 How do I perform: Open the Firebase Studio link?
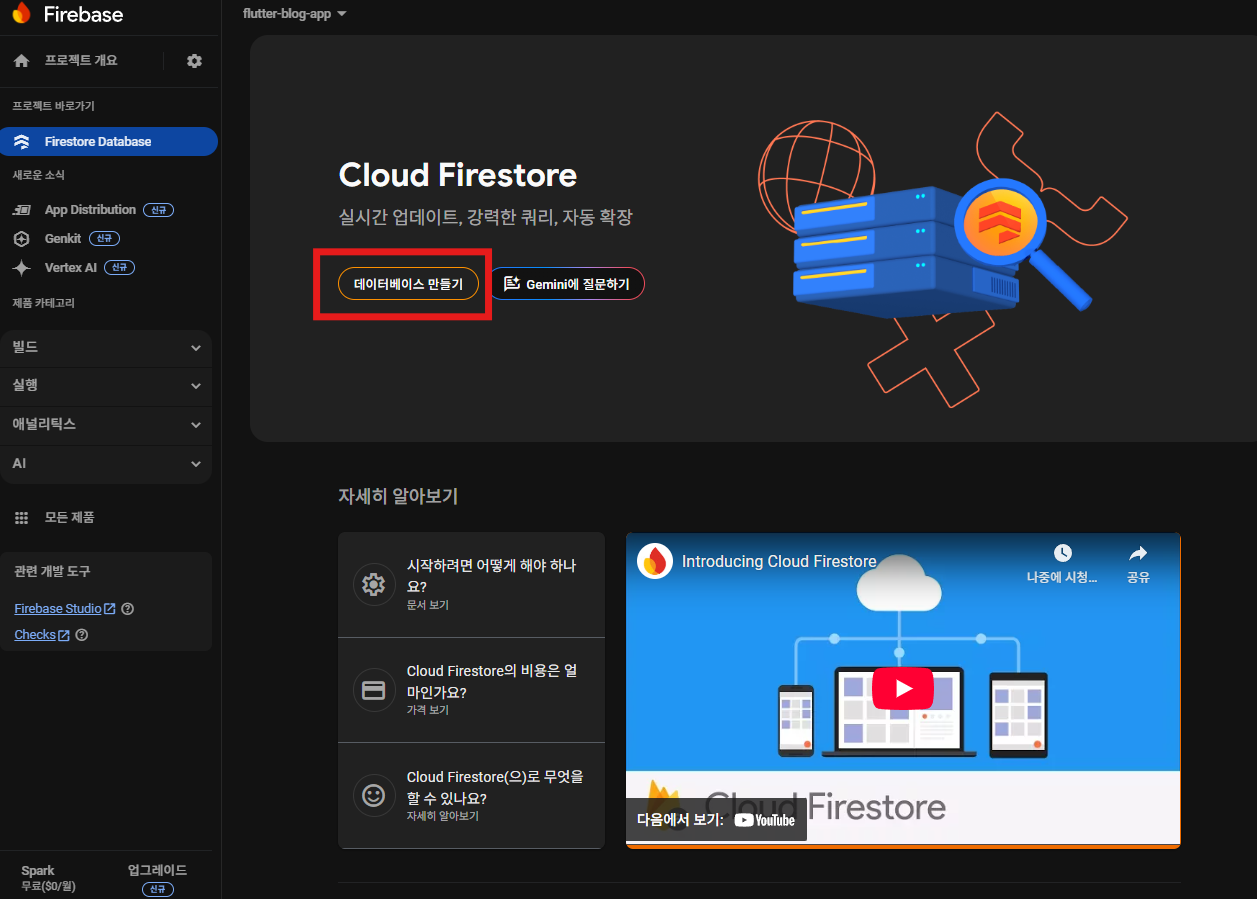(65, 609)
